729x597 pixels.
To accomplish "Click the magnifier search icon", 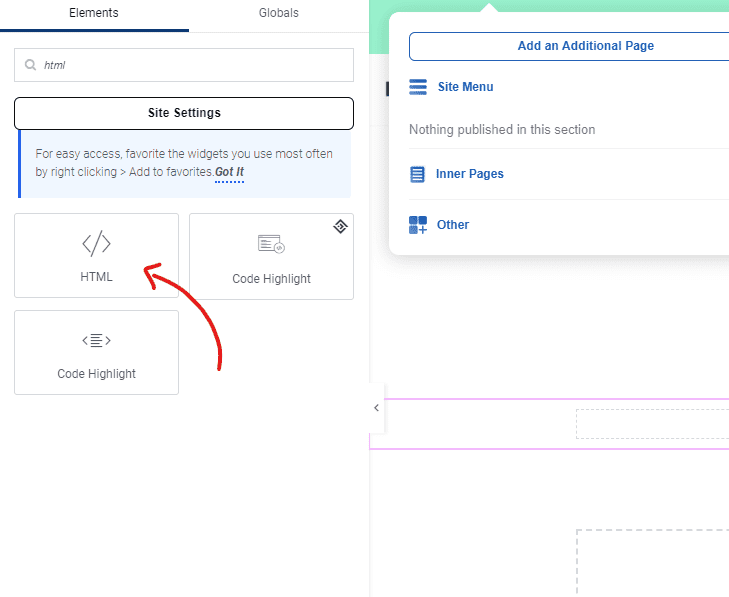I will tap(30, 65).
